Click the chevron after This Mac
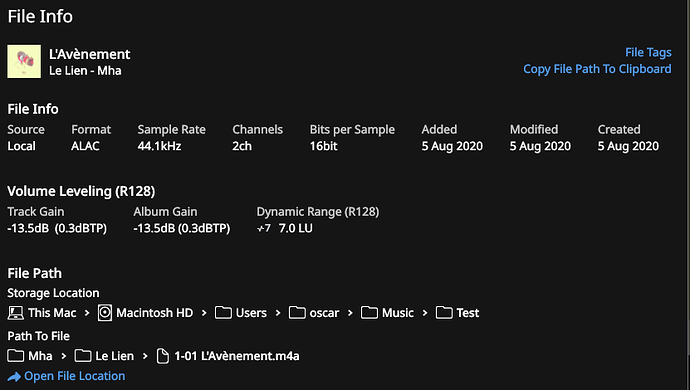 point(87,313)
